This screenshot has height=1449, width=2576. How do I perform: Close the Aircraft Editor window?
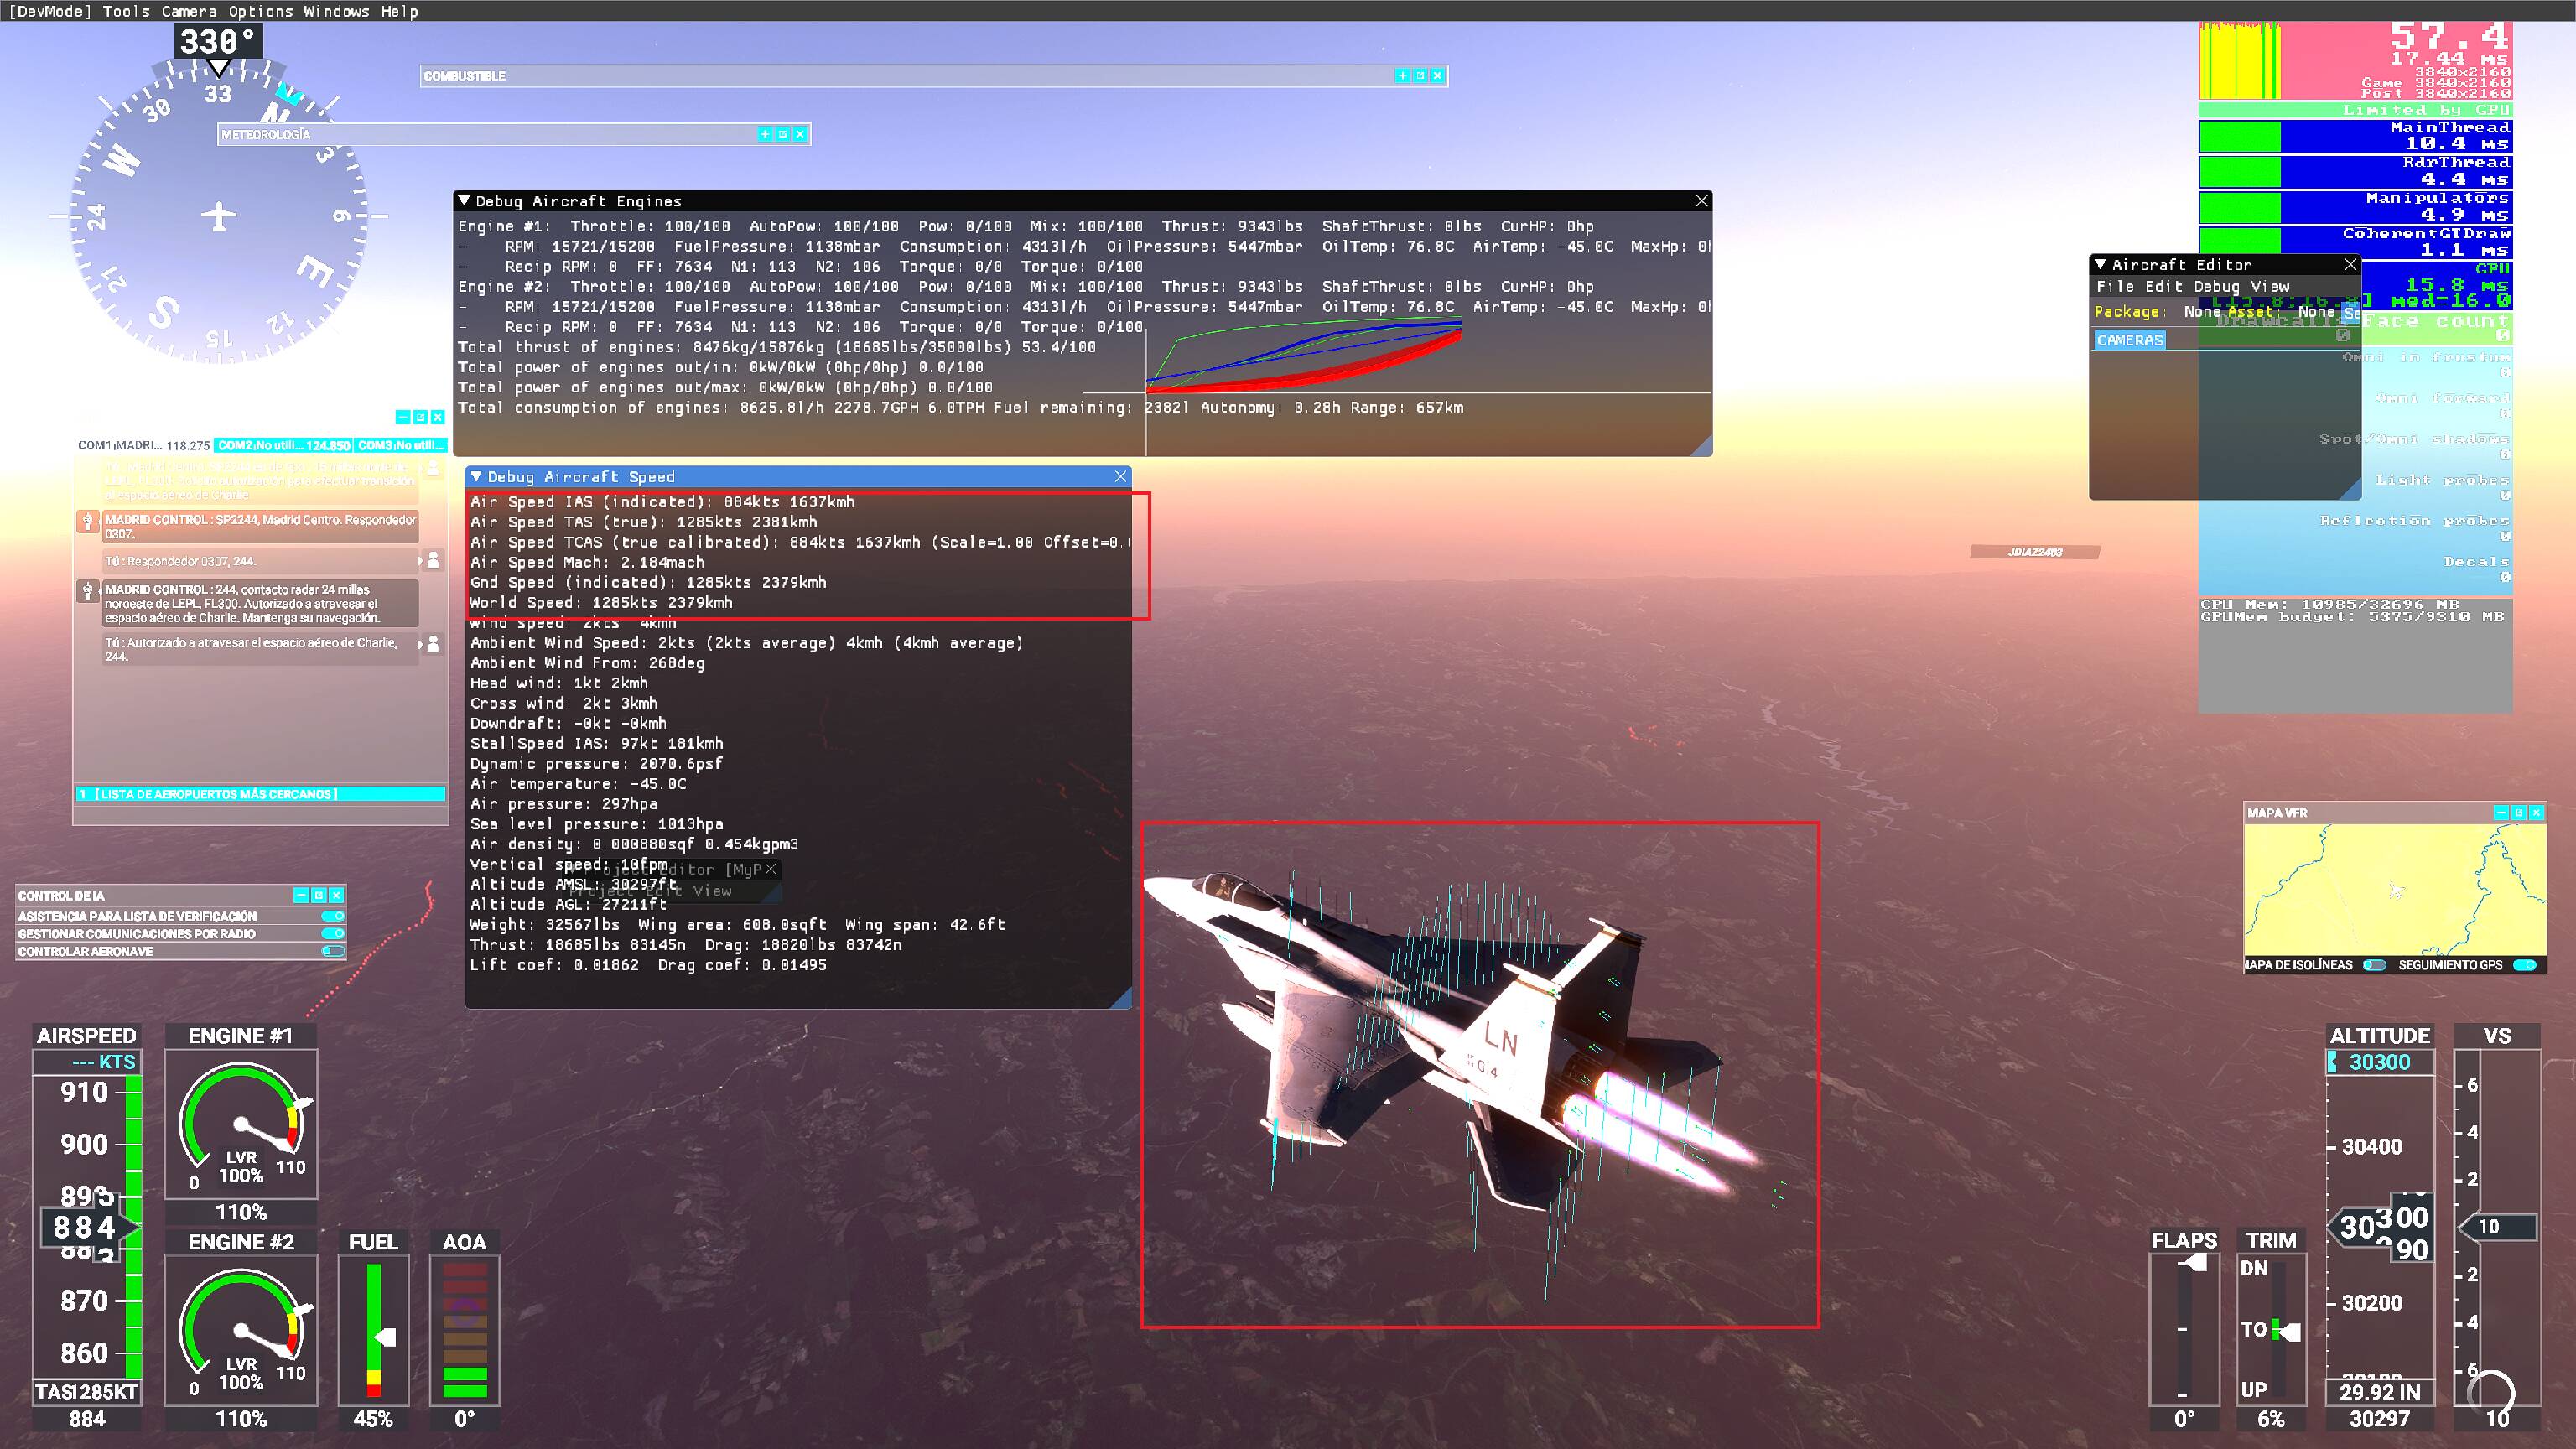(2350, 265)
